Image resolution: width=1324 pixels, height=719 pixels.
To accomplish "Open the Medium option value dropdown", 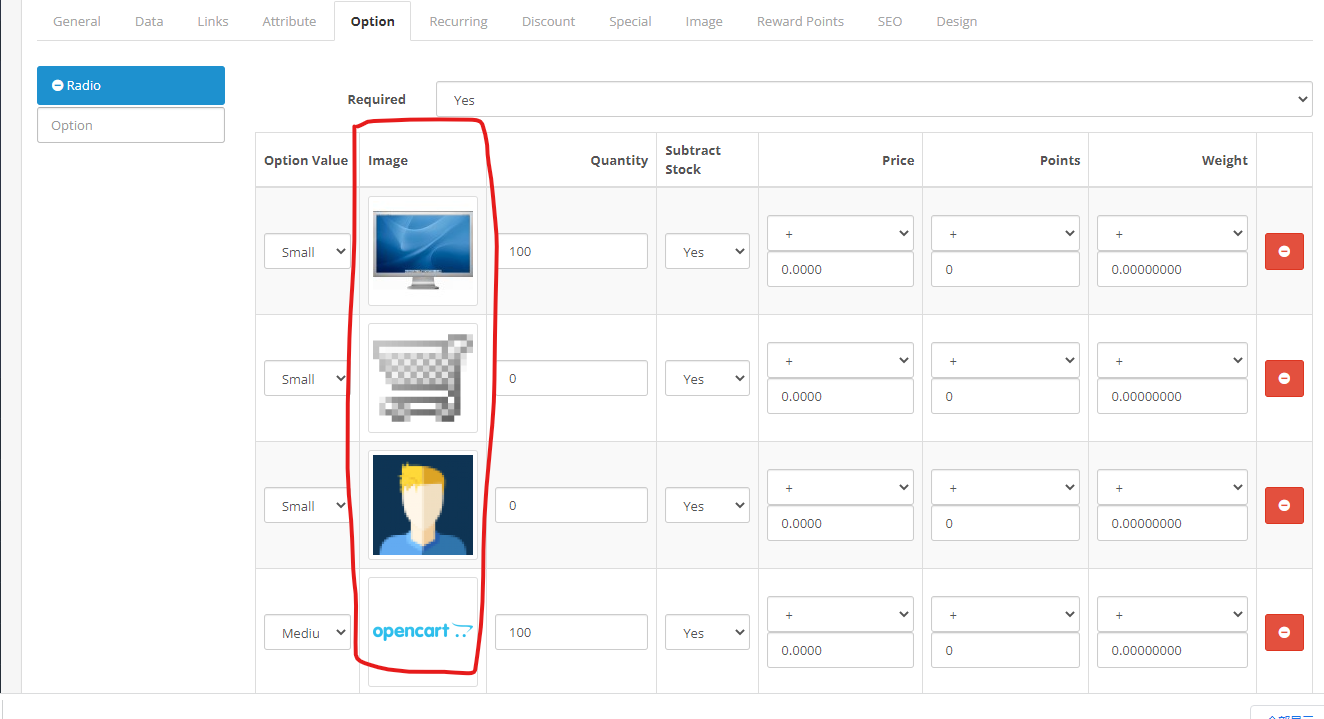I will pos(307,632).
